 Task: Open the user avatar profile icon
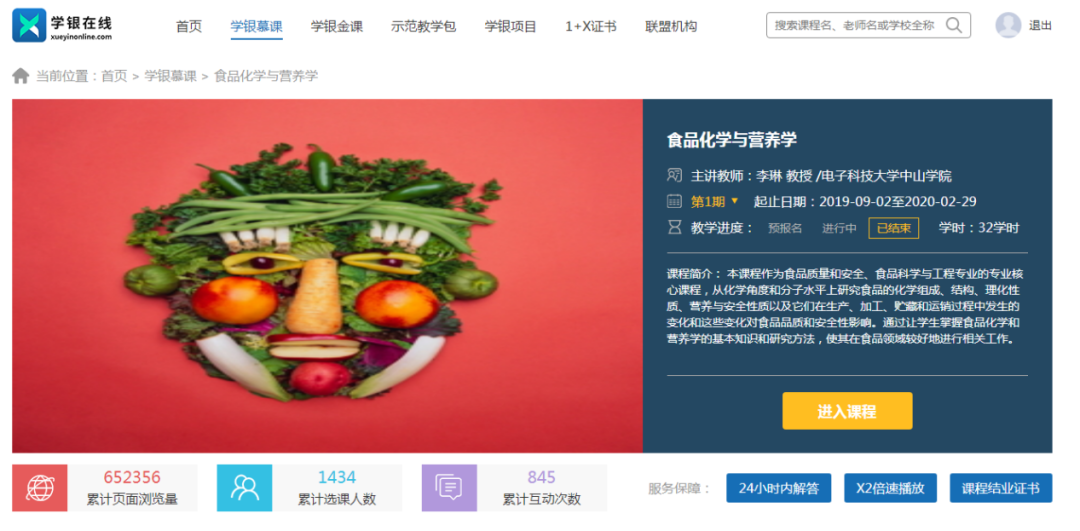coord(1008,25)
